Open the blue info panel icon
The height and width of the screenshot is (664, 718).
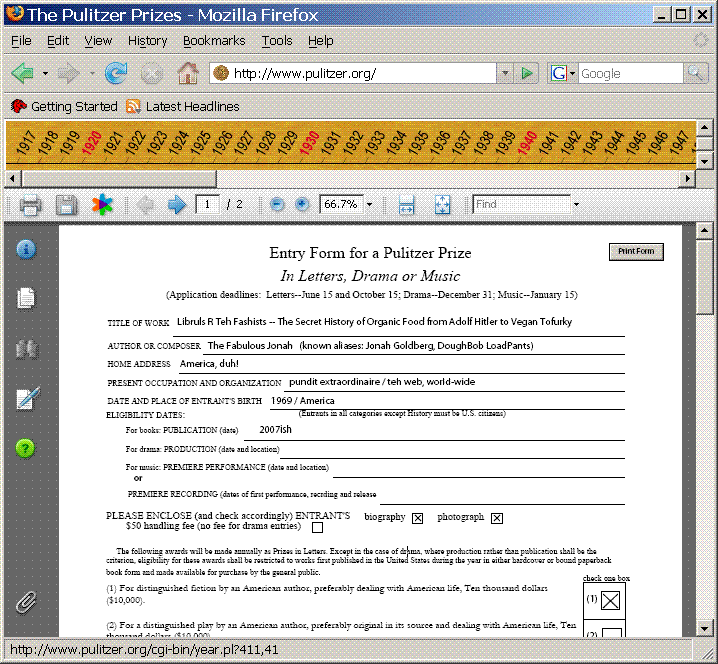[x=26, y=250]
